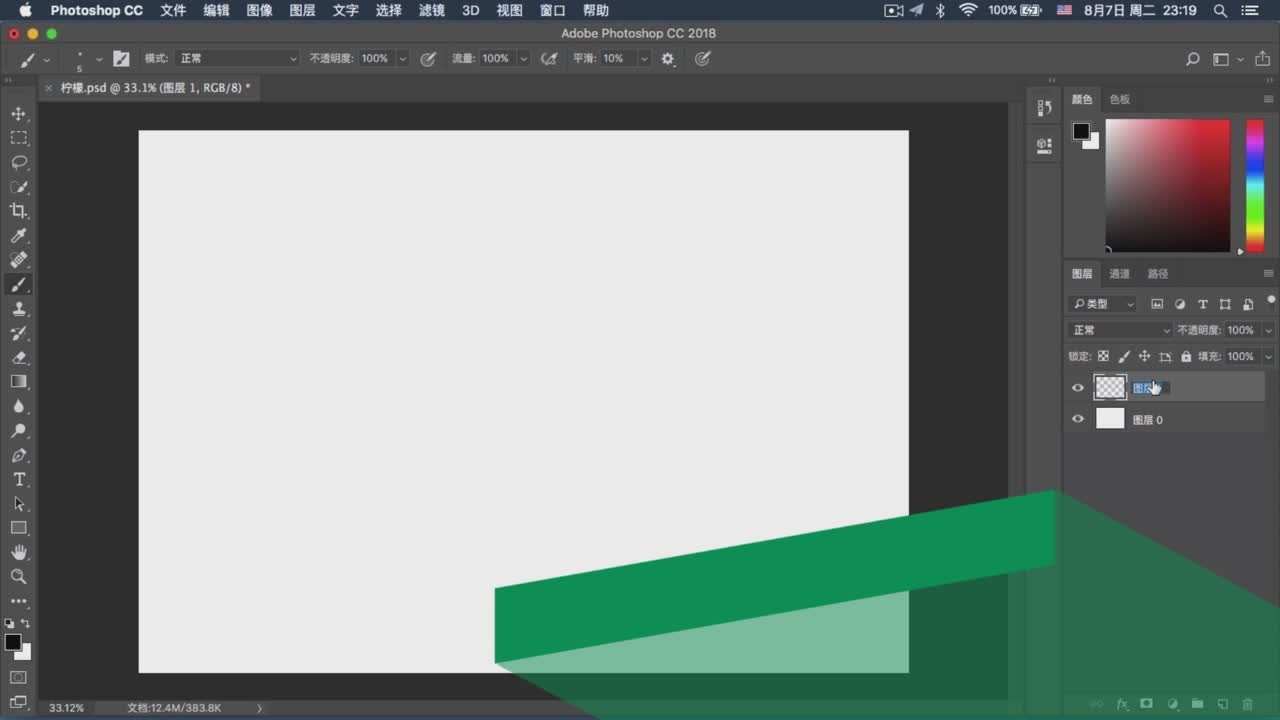Switch to the 路径 tab
The width and height of the screenshot is (1280, 720).
pos(1157,274)
